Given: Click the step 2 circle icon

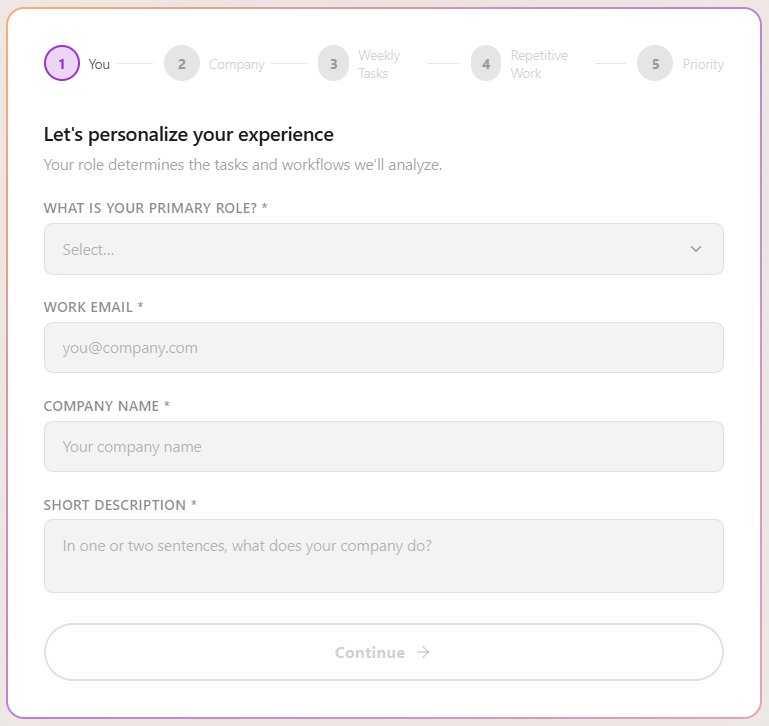Looking at the screenshot, I should click(x=182, y=64).
